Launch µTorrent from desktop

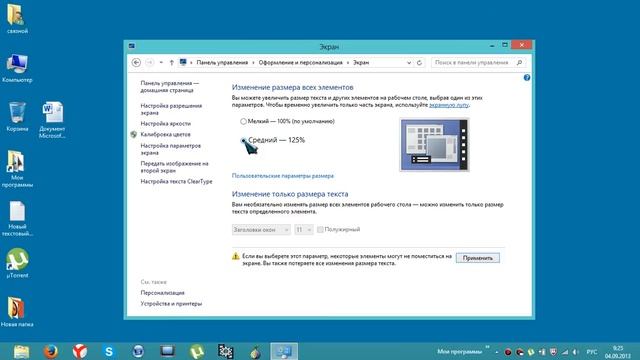click(x=17, y=263)
